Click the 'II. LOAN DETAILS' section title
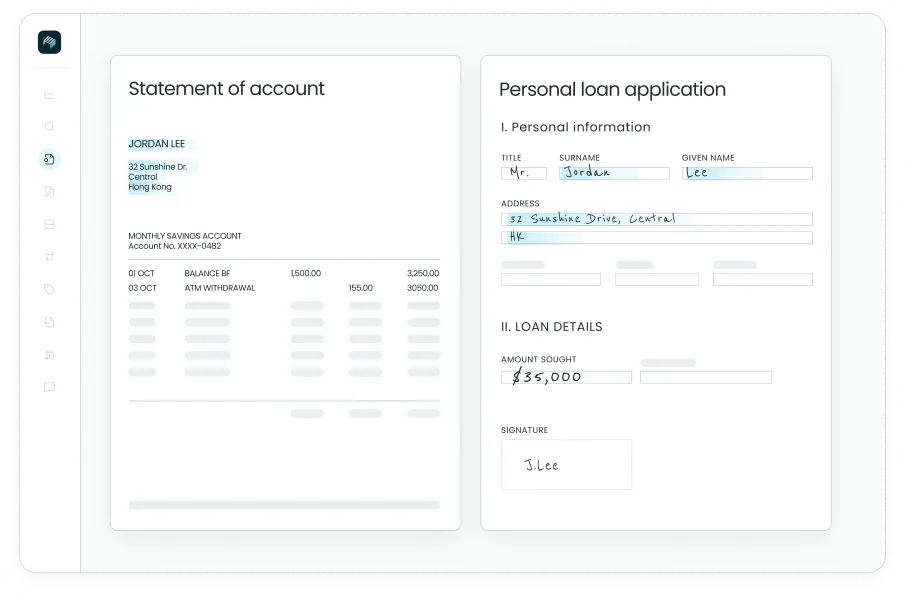 (x=551, y=327)
